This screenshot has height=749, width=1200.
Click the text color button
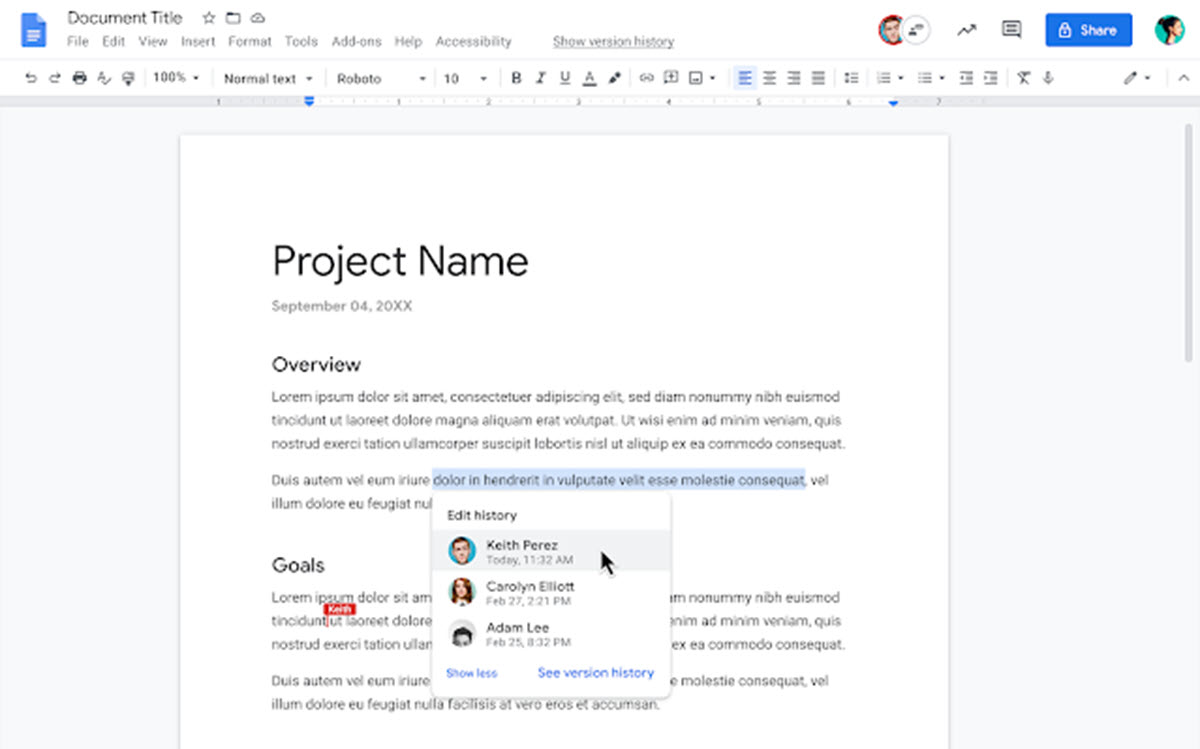click(590, 78)
